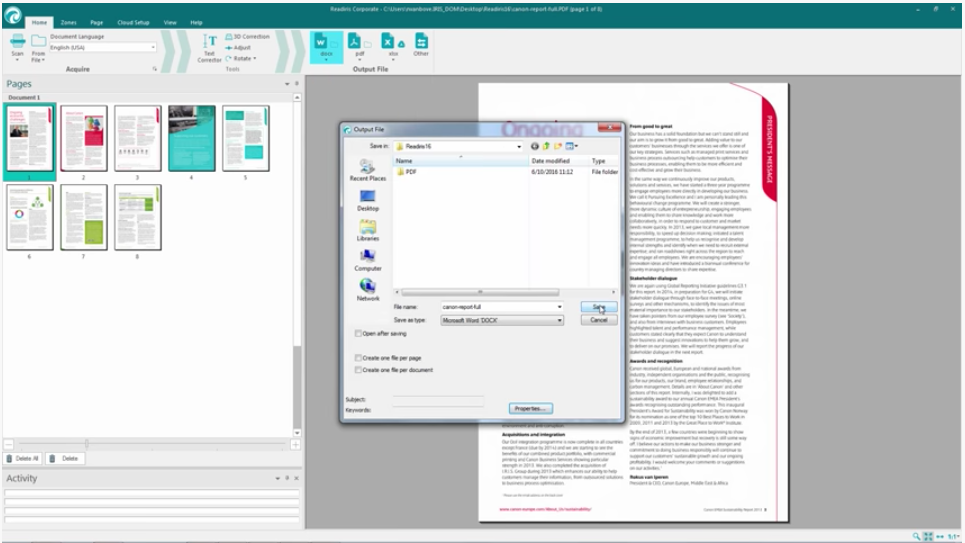Switch to the Zones tab
The width and height of the screenshot is (965, 543).
point(68,22)
